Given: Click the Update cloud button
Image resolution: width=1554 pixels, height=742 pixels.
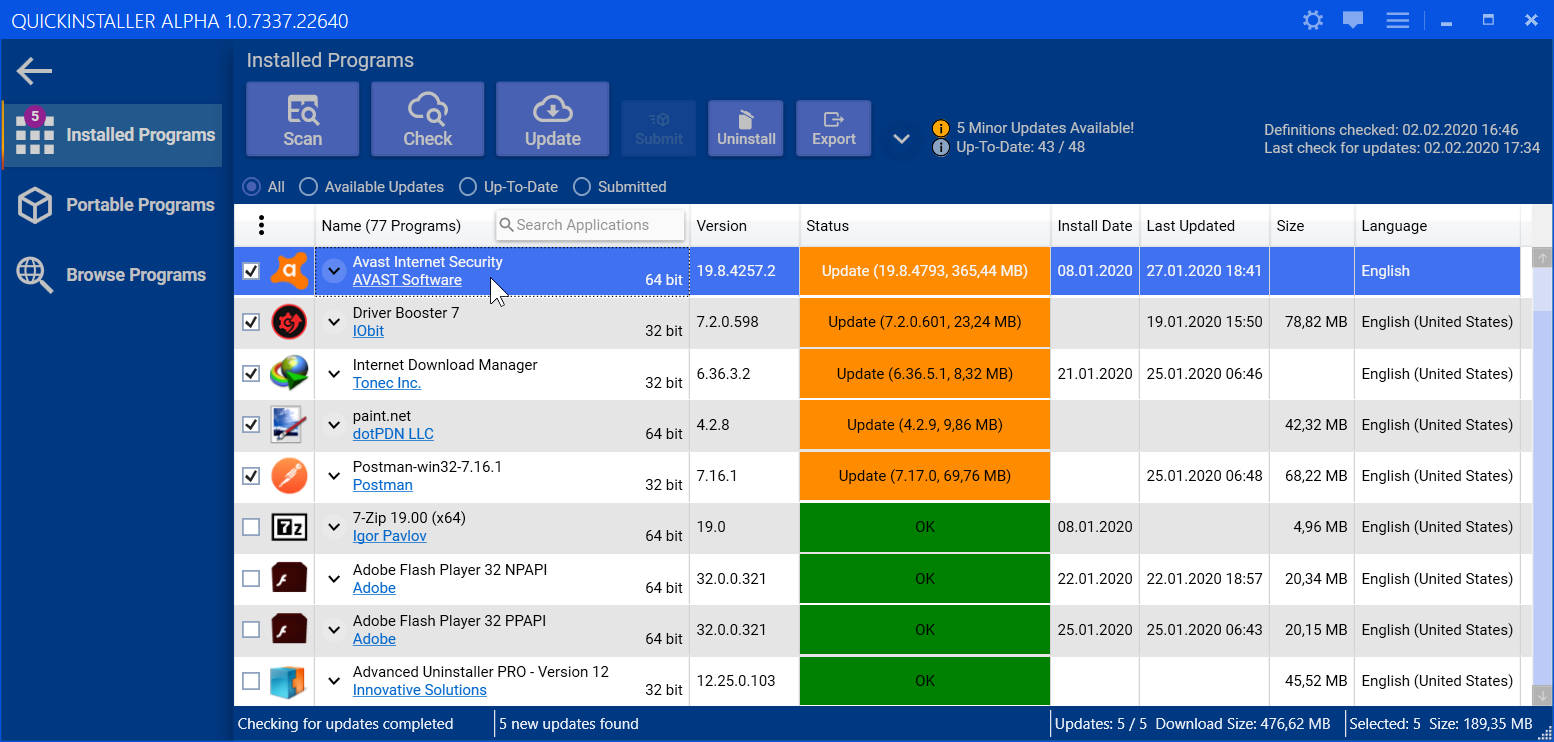Looking at the screenshot, I should [552, 119].
